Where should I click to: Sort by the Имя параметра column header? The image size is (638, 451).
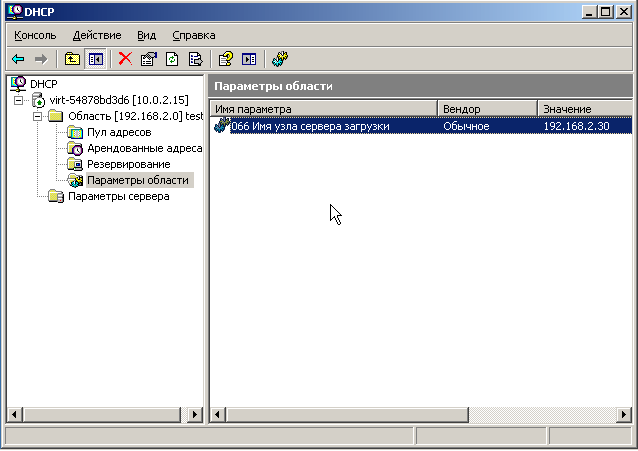click(x=322, y=108)
